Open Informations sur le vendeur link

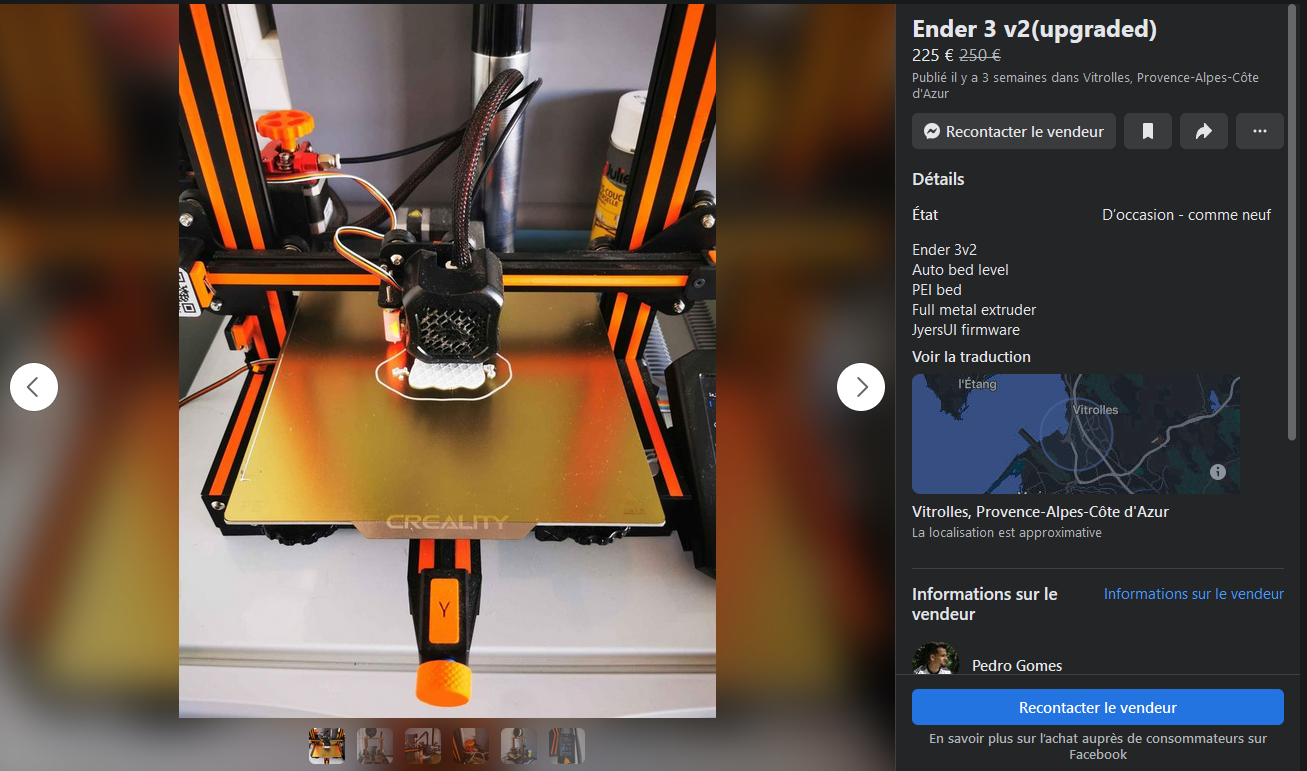(1194, 593)
